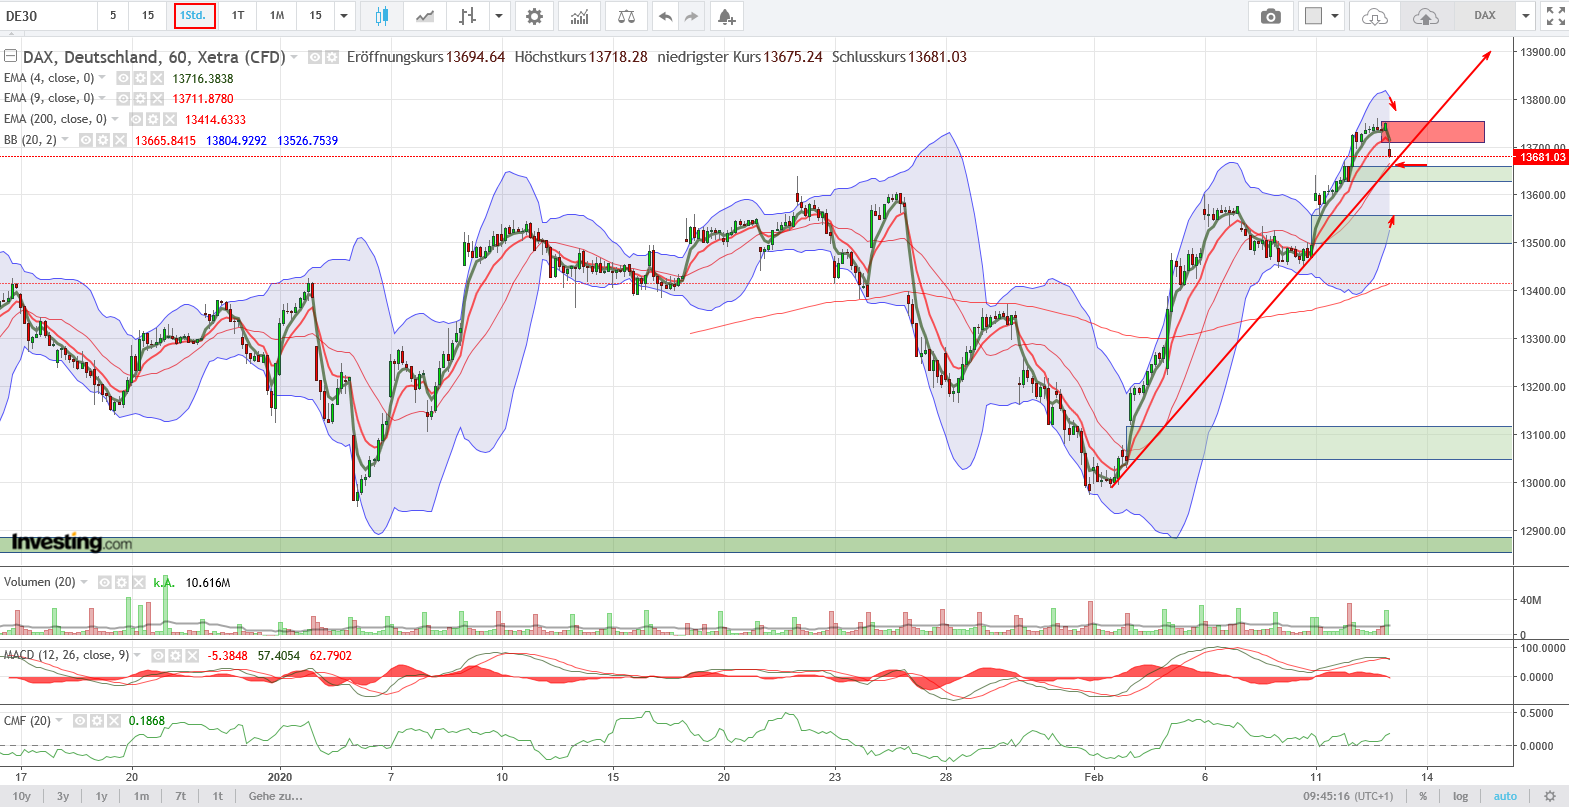Viewport: 1569px width, 807px height.
Task: Load saved chart layout from cloud
Action: [x=1375, y=16]
